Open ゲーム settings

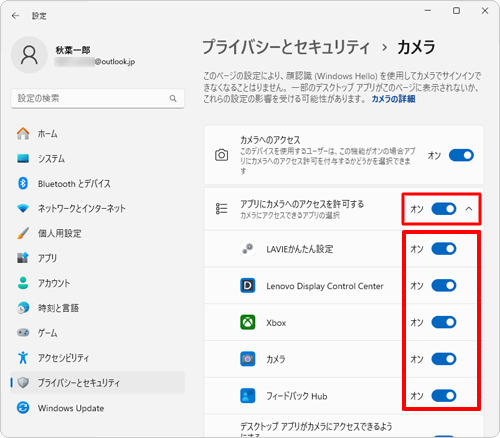coord(98,333)
